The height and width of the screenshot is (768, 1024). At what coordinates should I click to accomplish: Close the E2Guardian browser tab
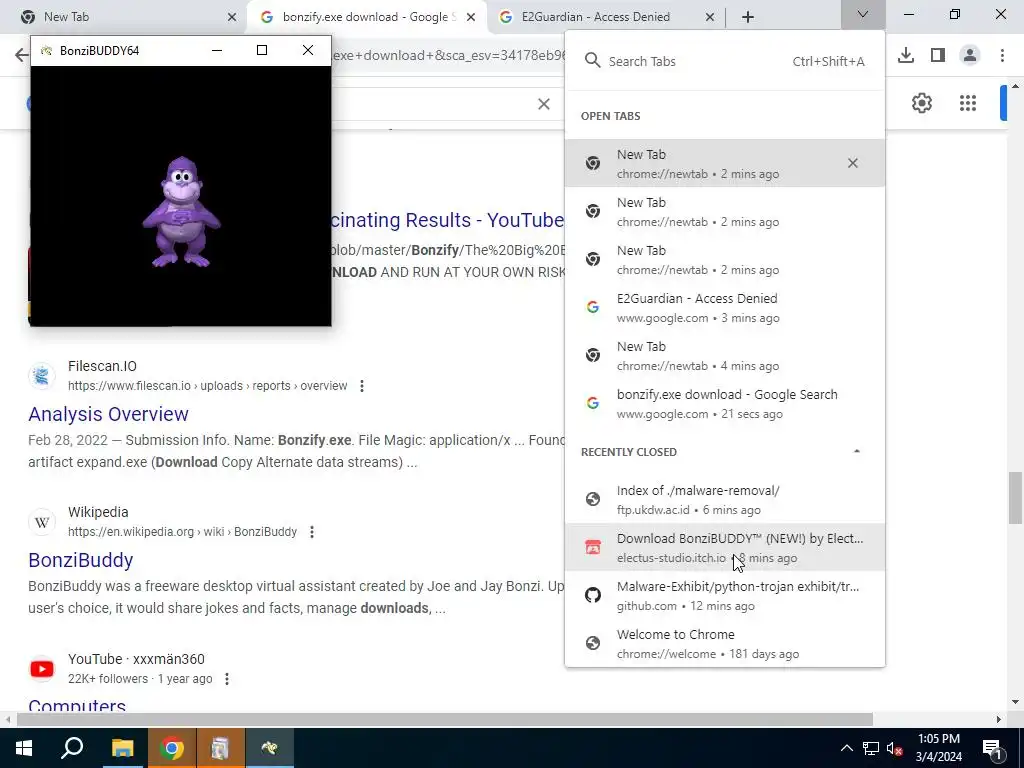tap(710, 17)
